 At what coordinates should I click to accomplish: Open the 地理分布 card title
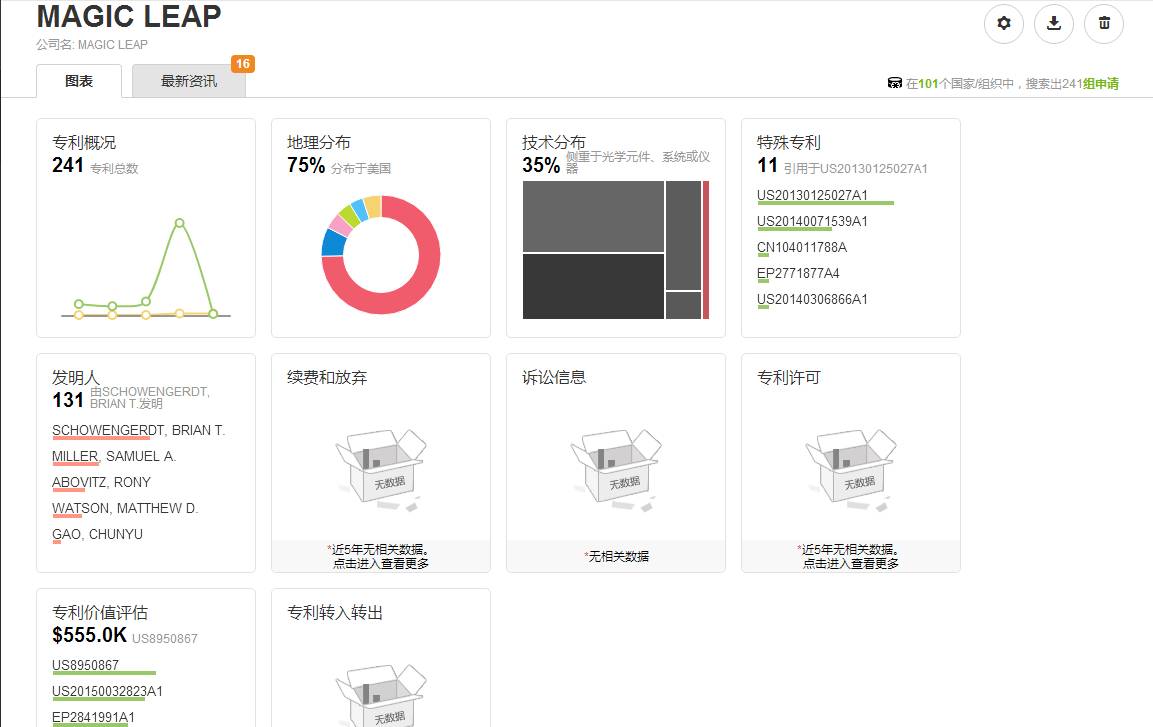[x=318, y=142]
